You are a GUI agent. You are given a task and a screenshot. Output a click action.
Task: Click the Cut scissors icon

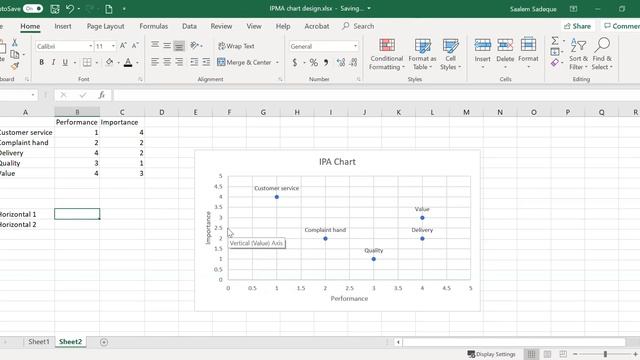click(15, 42)
